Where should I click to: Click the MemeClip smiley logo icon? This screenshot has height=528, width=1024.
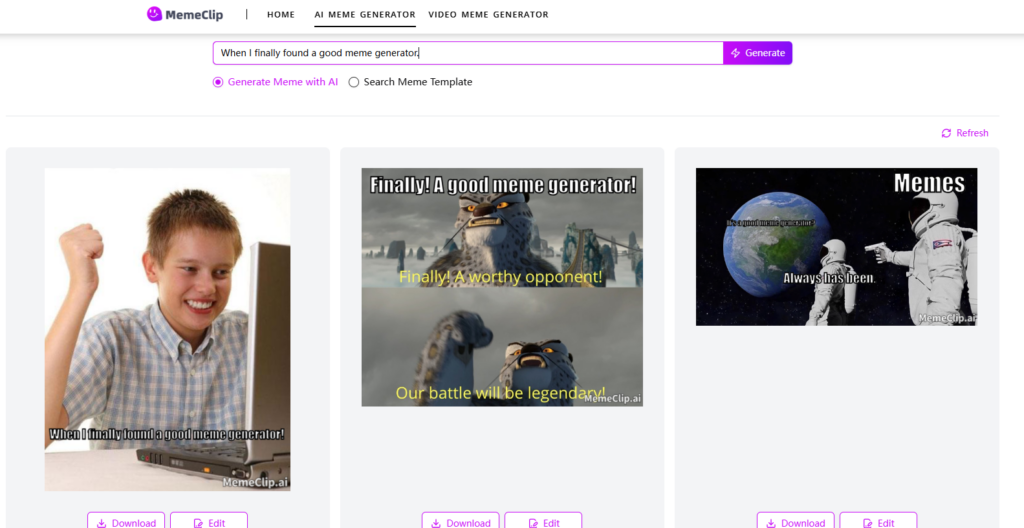pyautogui.click(x=154, y=14)
